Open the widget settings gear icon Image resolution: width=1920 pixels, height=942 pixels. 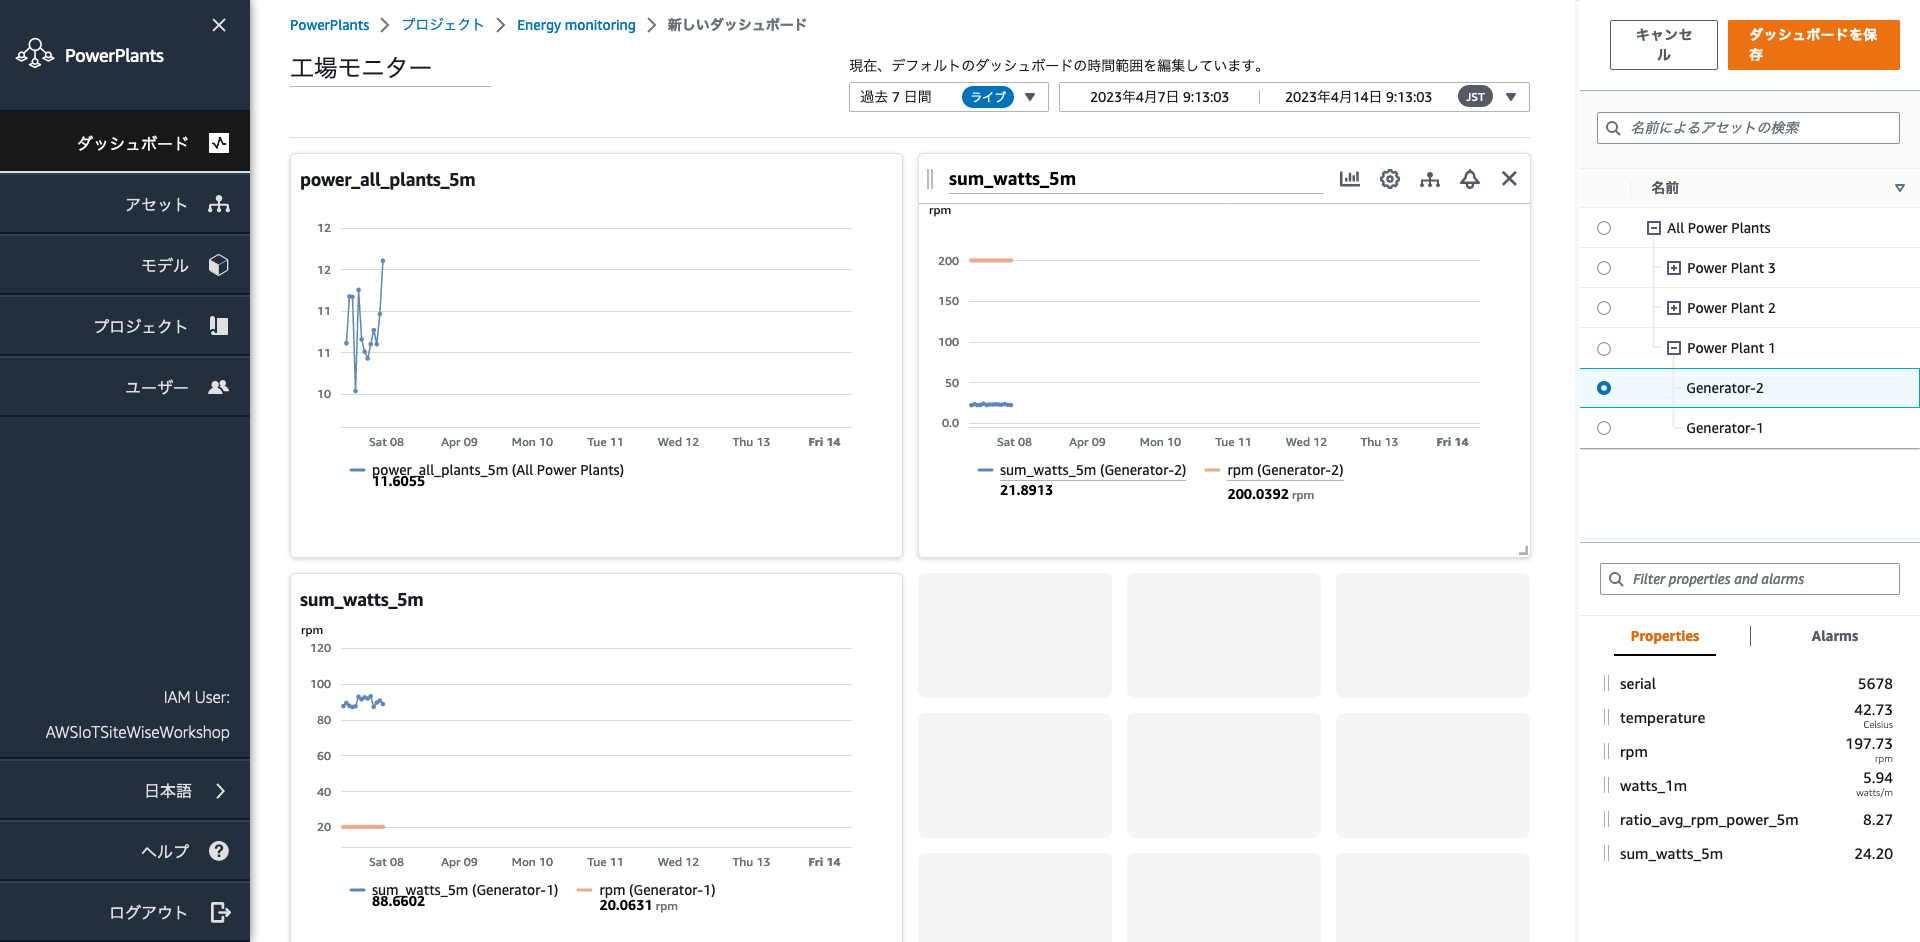coord(1389,179)
